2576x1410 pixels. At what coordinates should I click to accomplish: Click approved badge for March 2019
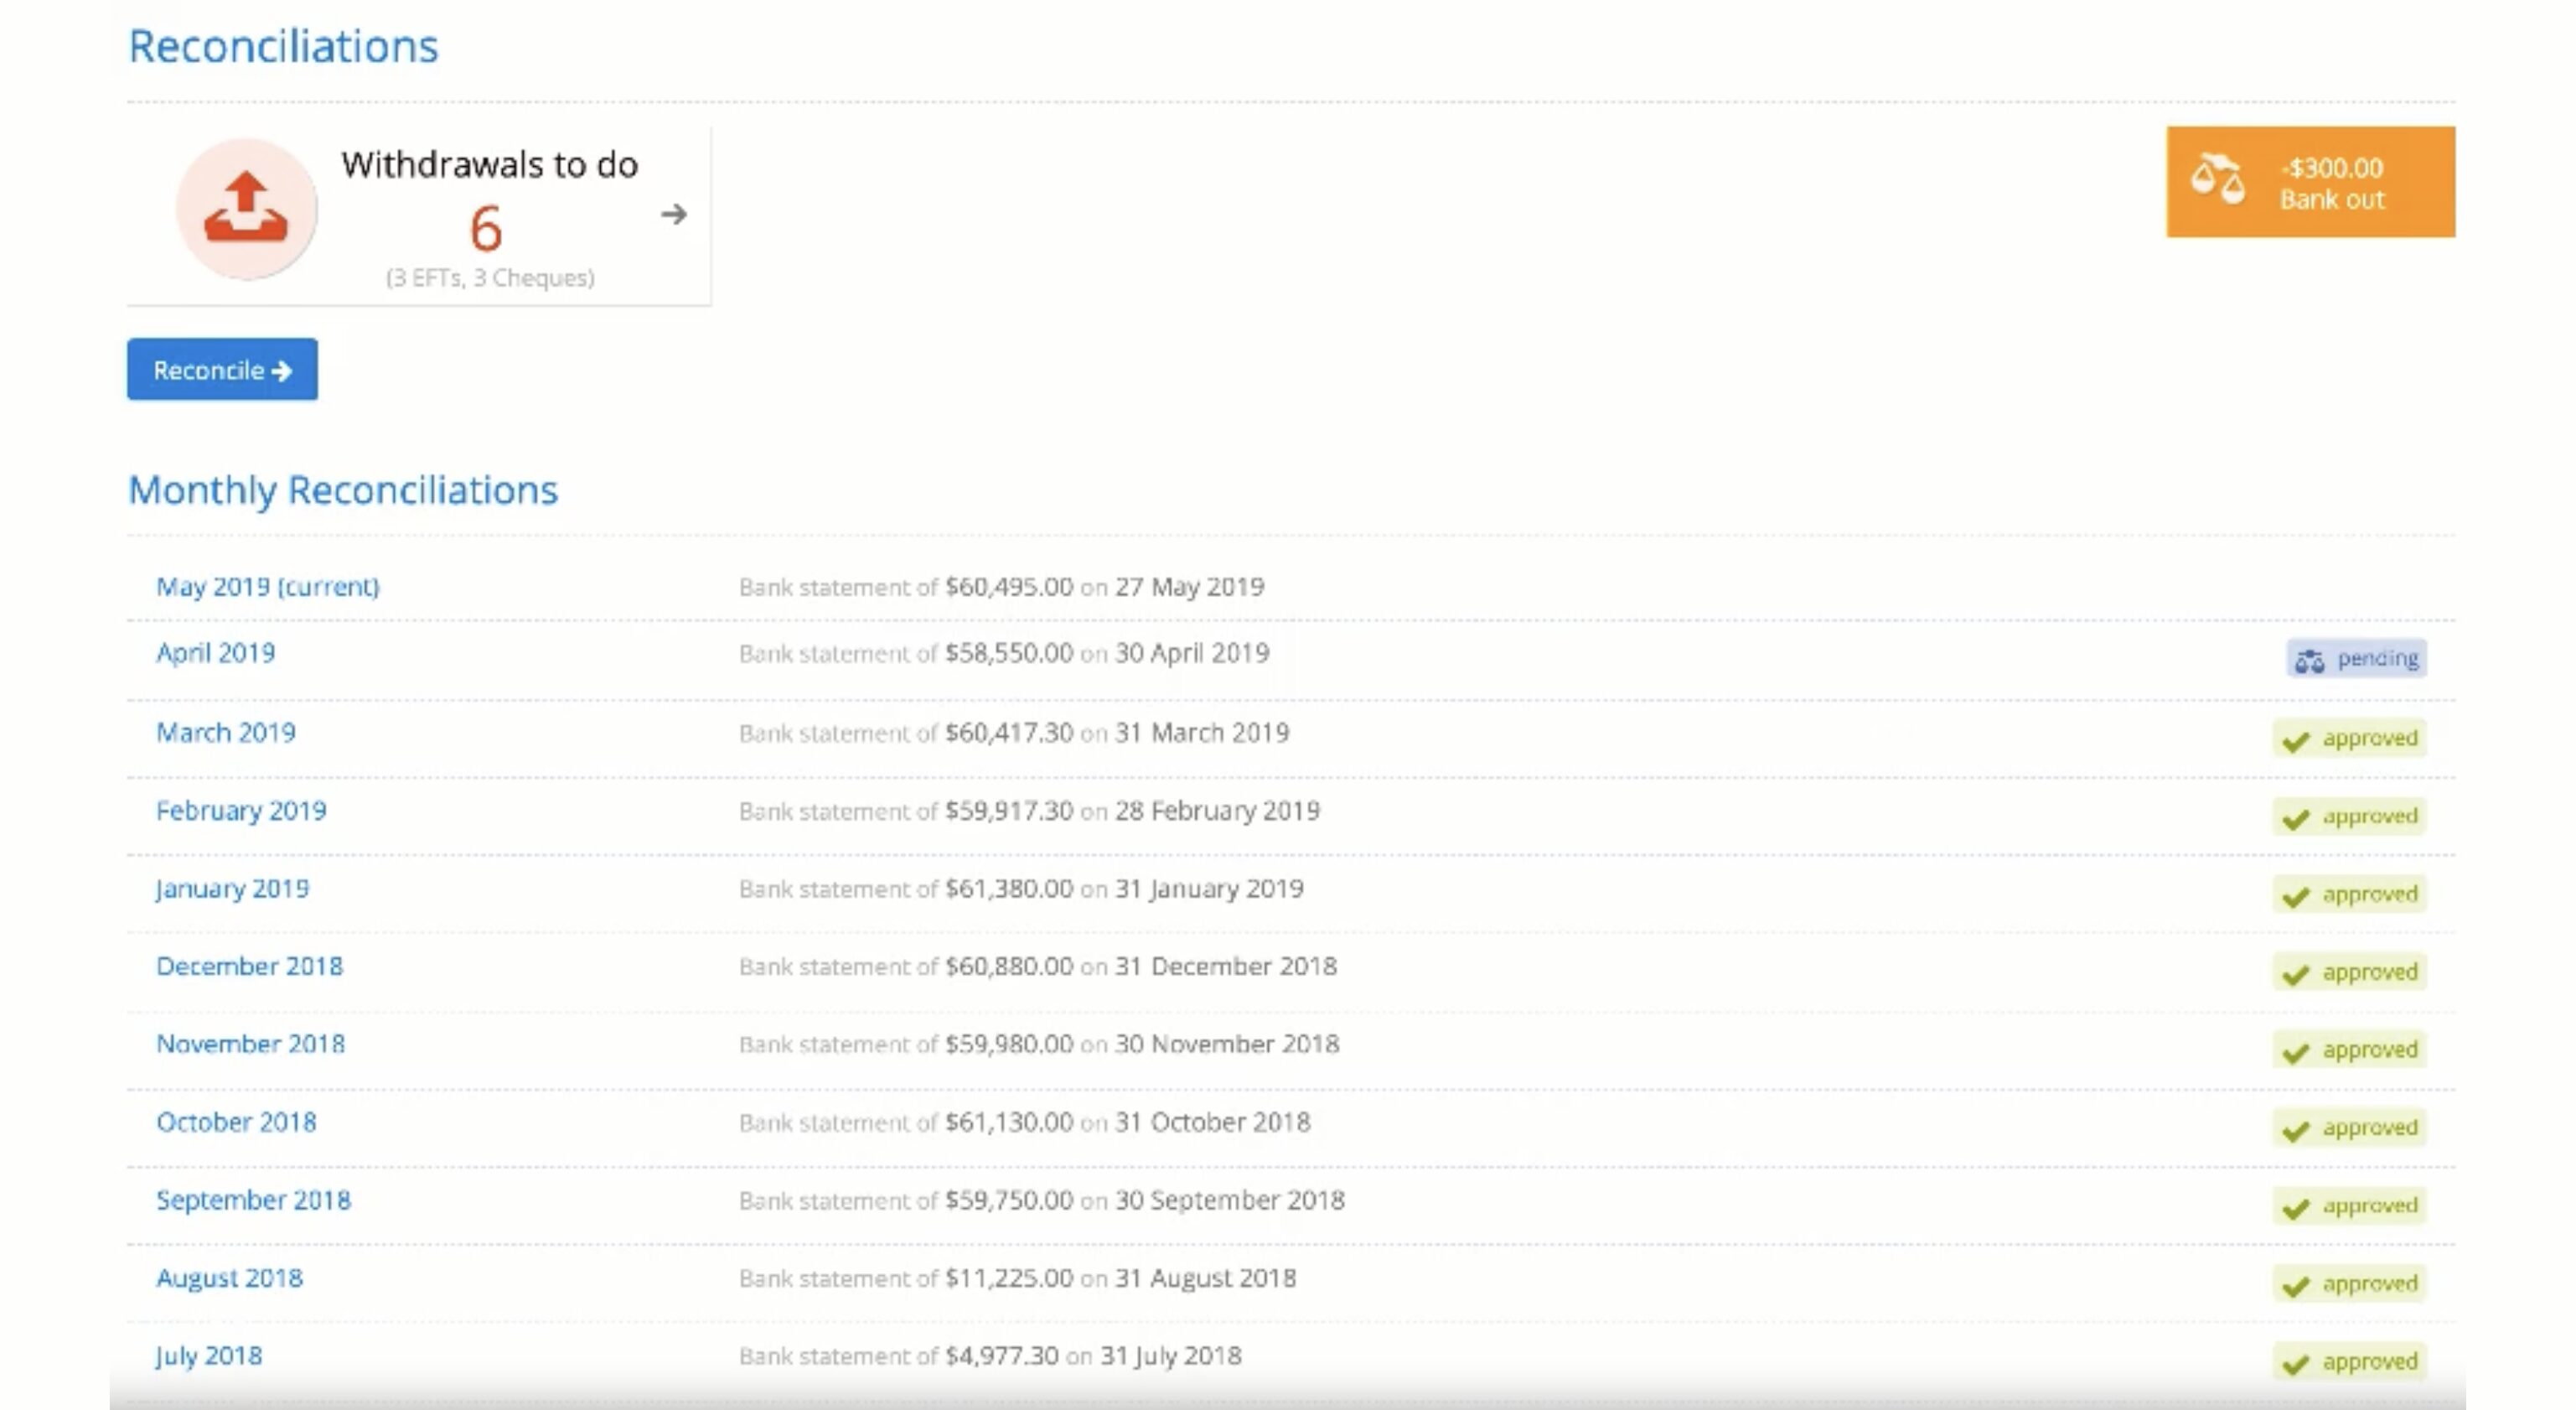click(2349, 738)
